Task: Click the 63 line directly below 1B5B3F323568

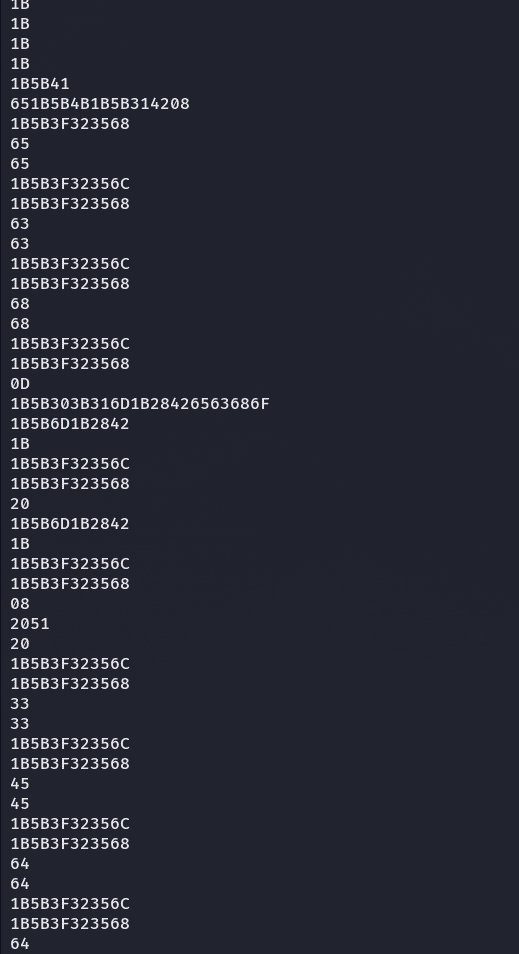Action: 20,224
